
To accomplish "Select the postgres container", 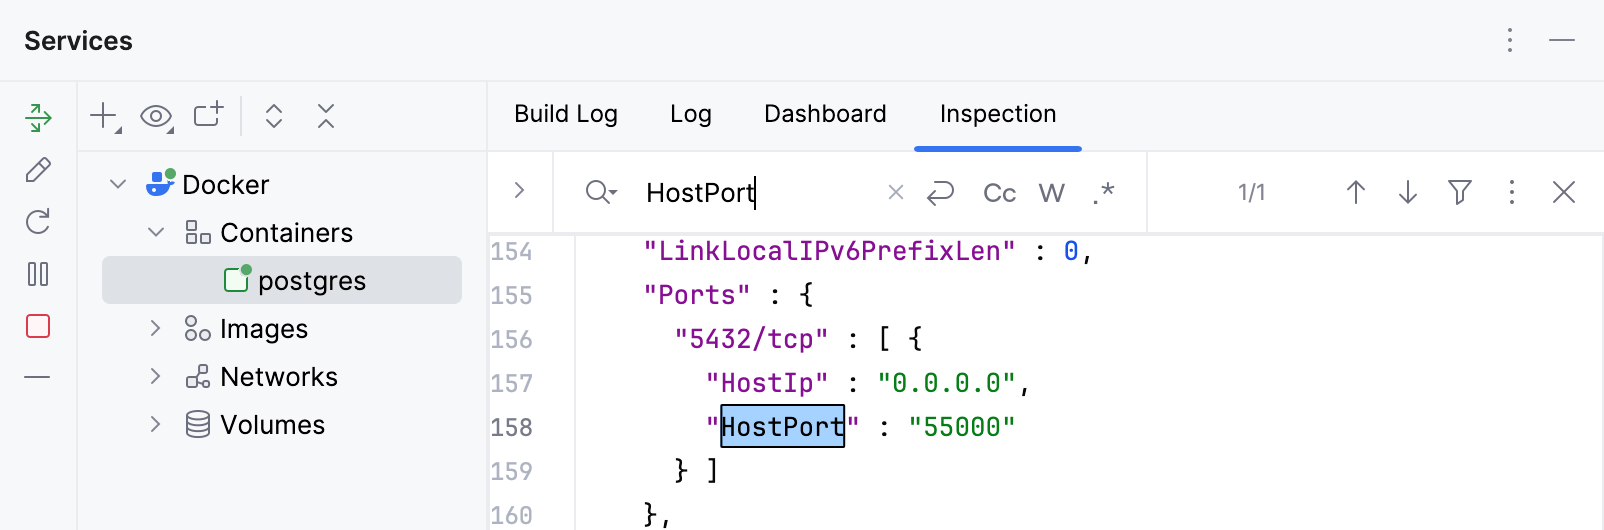I will (311, 280).
